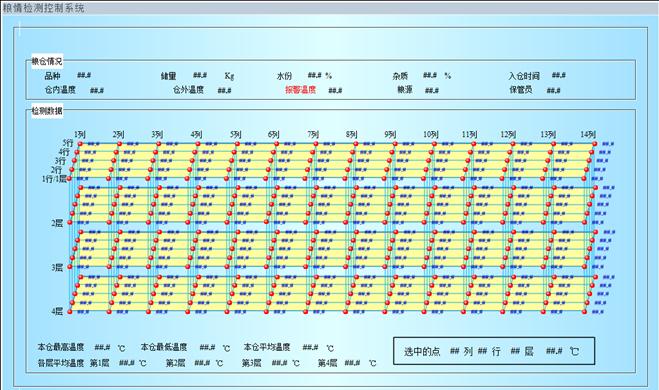Viewport: 659px width, 390px height.
Task: Select sensor point at column 1, row 5, layer 1
Action: pos(80,144)
